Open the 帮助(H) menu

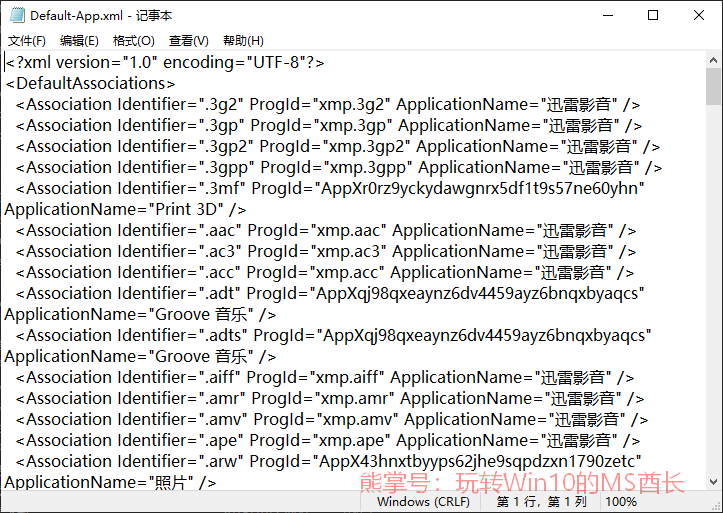tap(243, 41)
